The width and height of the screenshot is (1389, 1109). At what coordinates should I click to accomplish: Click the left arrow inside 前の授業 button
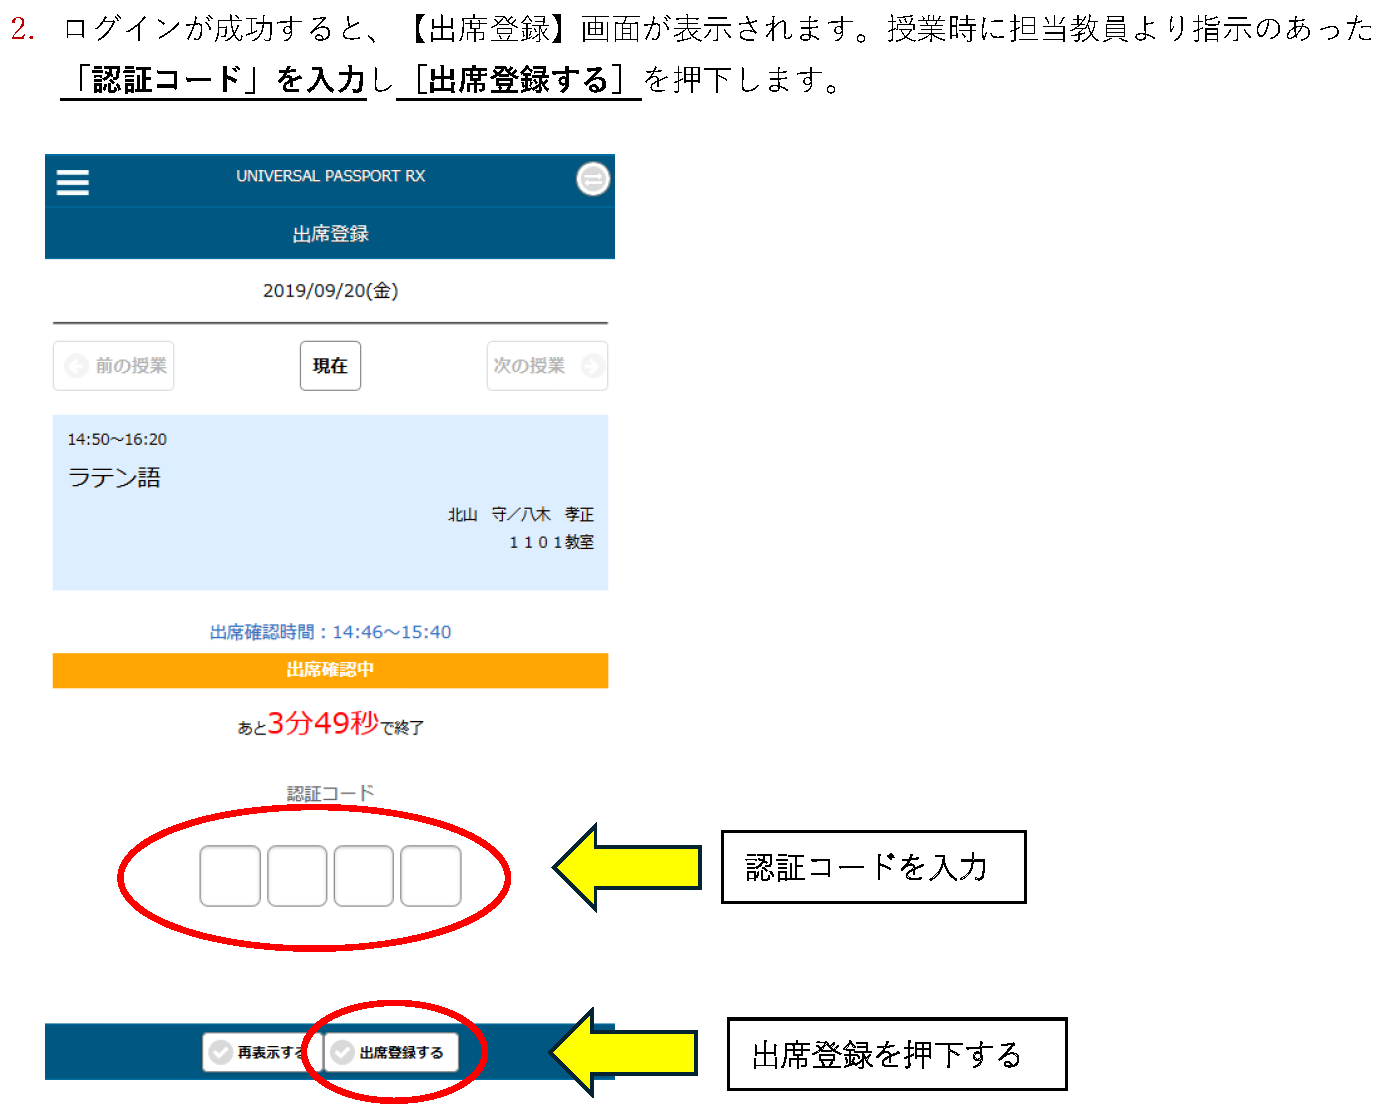click(77, 365)
